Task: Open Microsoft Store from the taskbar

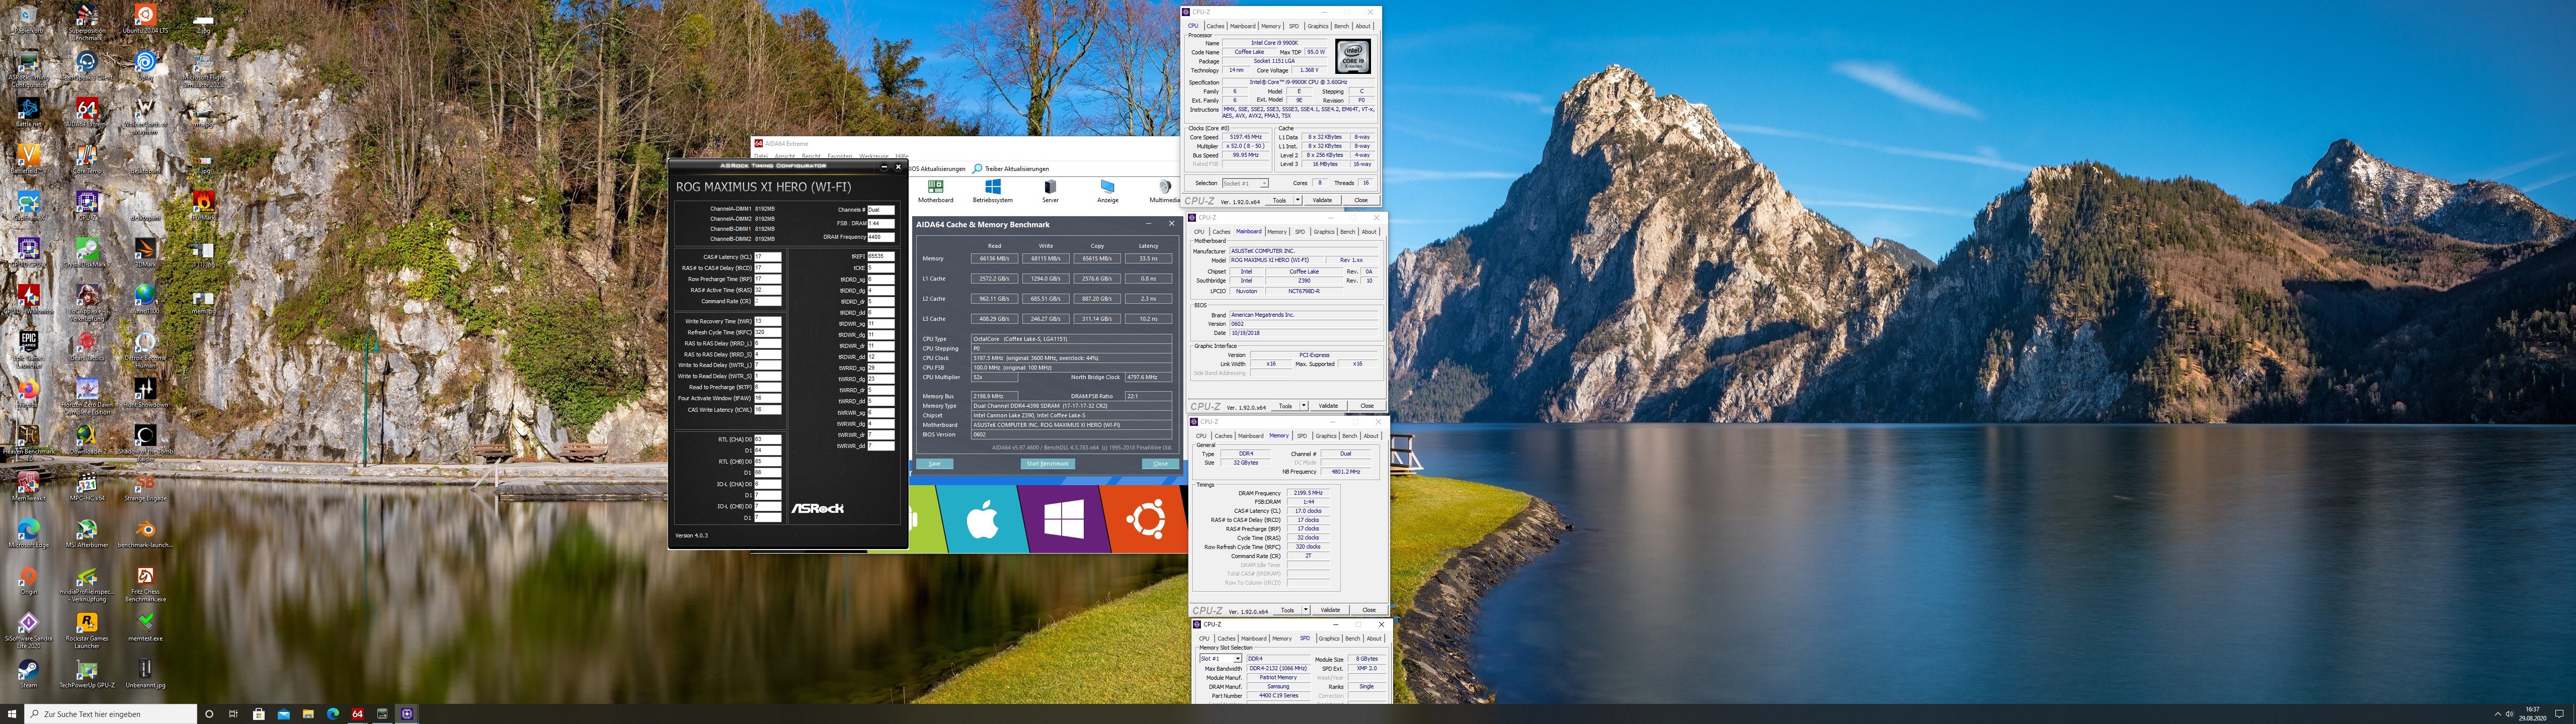Action: pos(258,714)
